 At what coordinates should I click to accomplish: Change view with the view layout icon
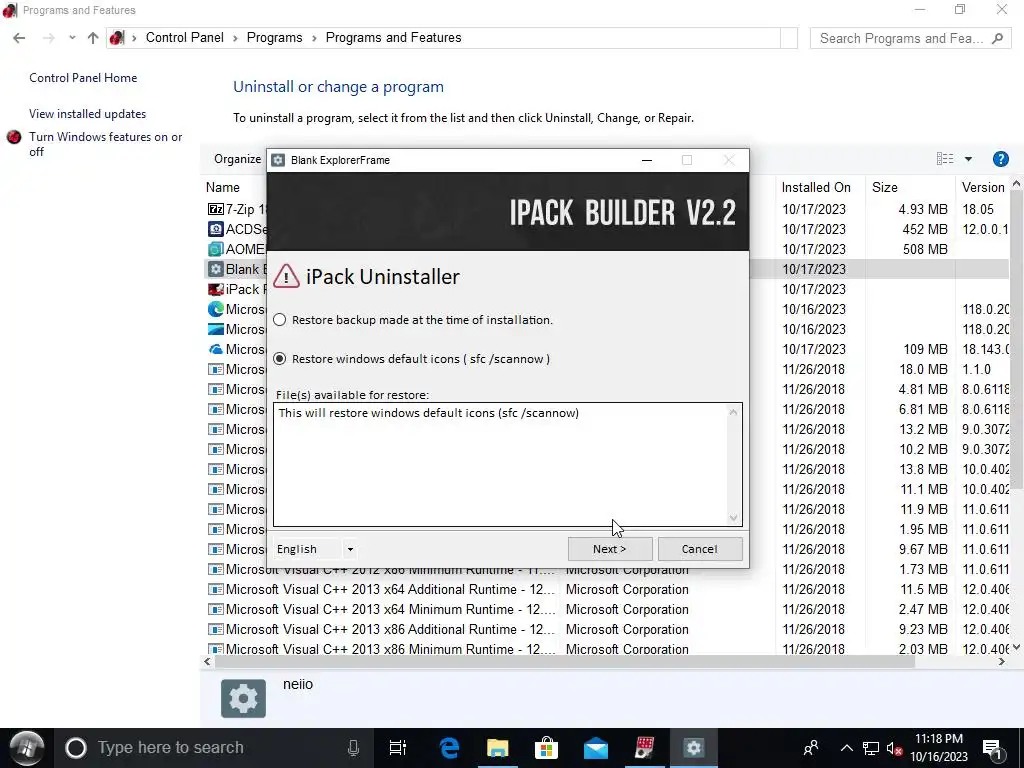pyautogui.click(x=945, y=159)
